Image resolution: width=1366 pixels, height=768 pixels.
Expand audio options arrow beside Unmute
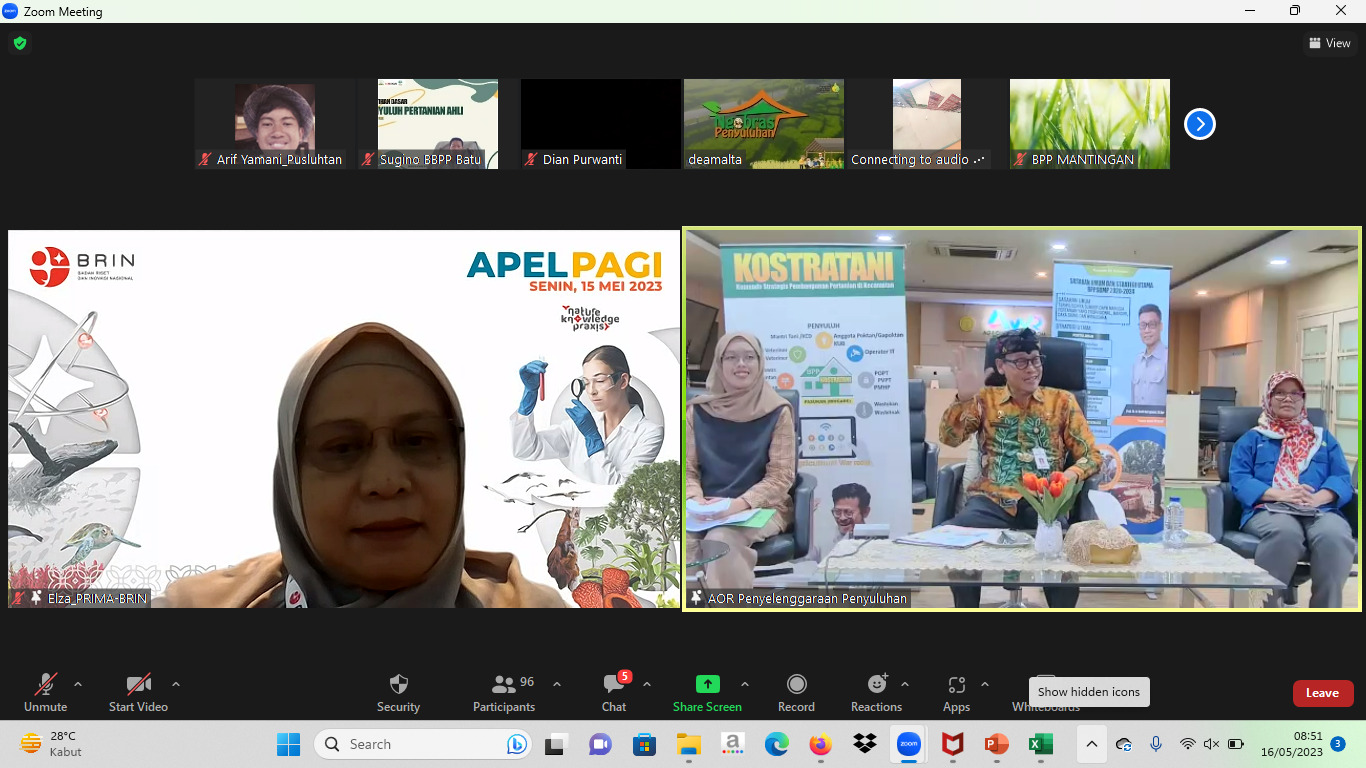(x=78, y=685)
